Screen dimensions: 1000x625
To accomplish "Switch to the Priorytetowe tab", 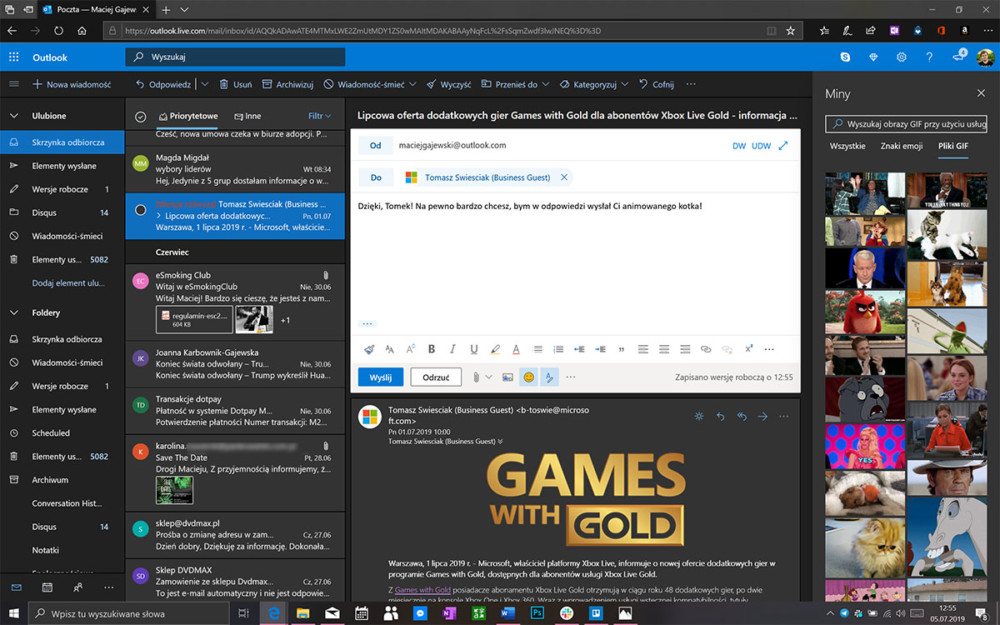I will (188, 116).
